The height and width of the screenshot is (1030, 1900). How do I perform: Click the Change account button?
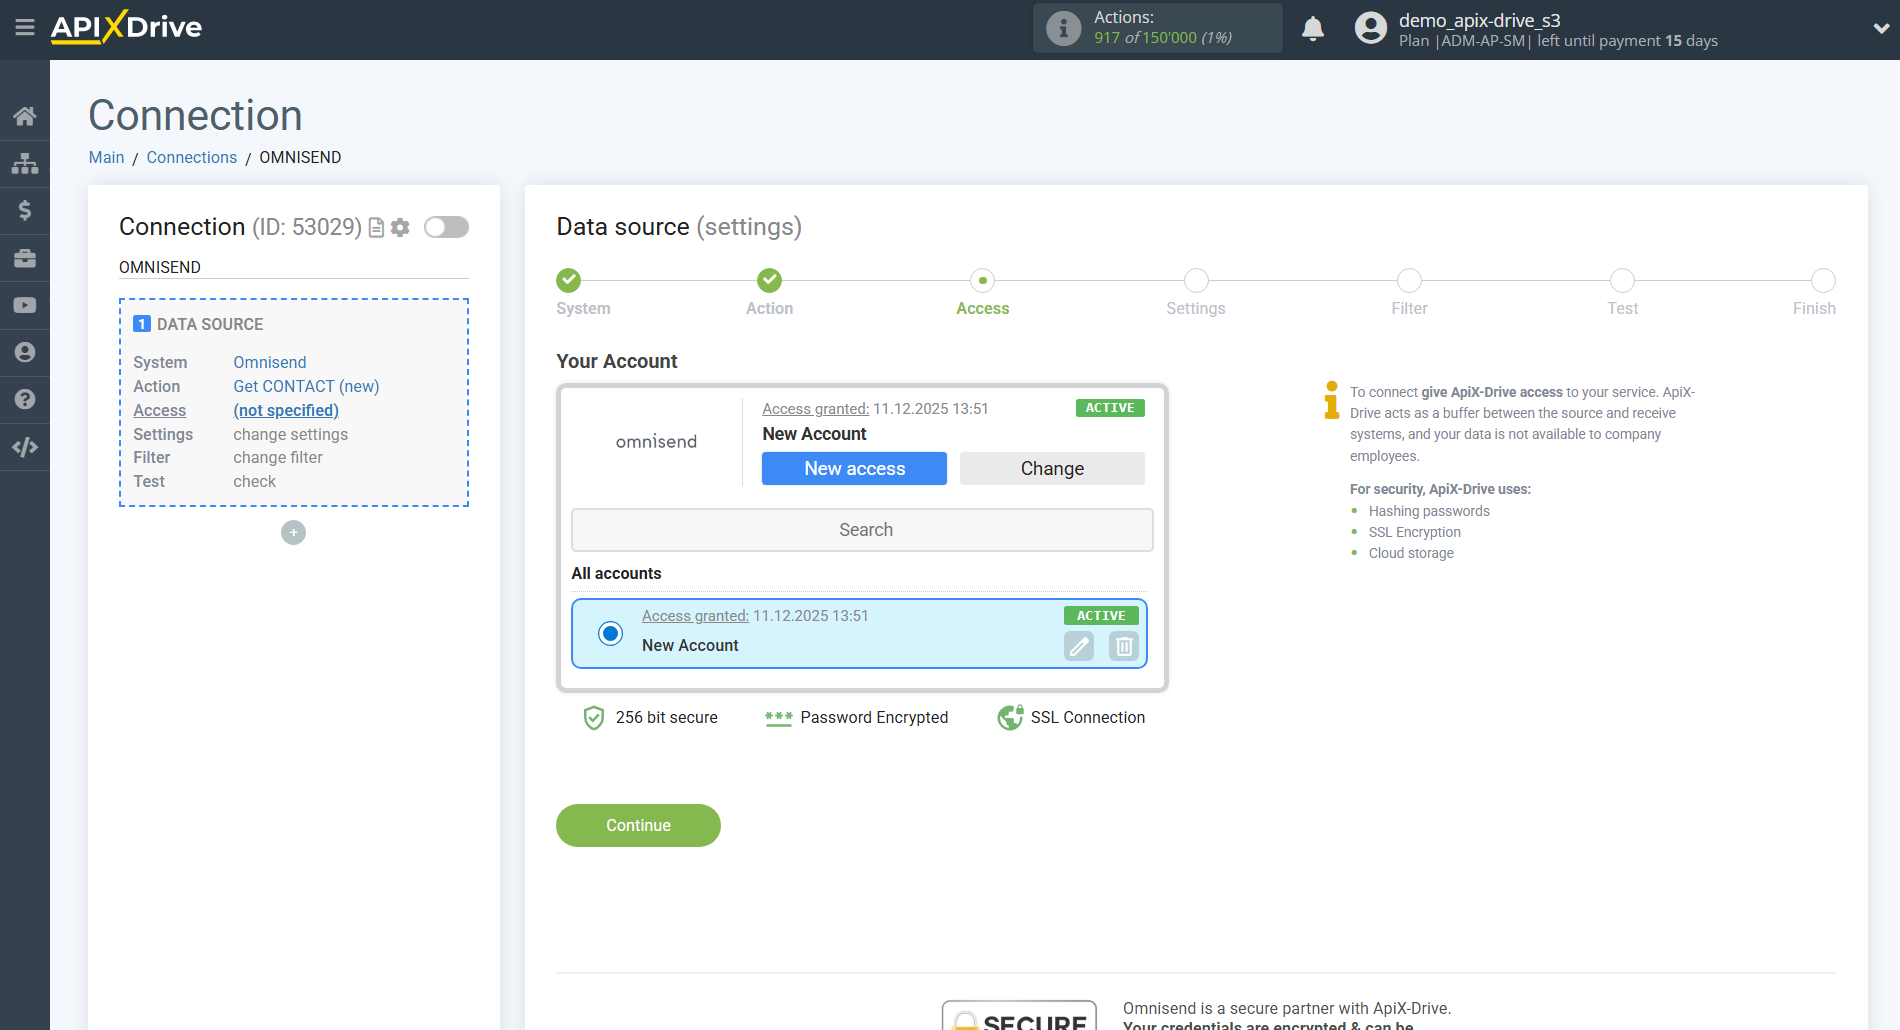pyautogui.click(x=1051, y=468)
